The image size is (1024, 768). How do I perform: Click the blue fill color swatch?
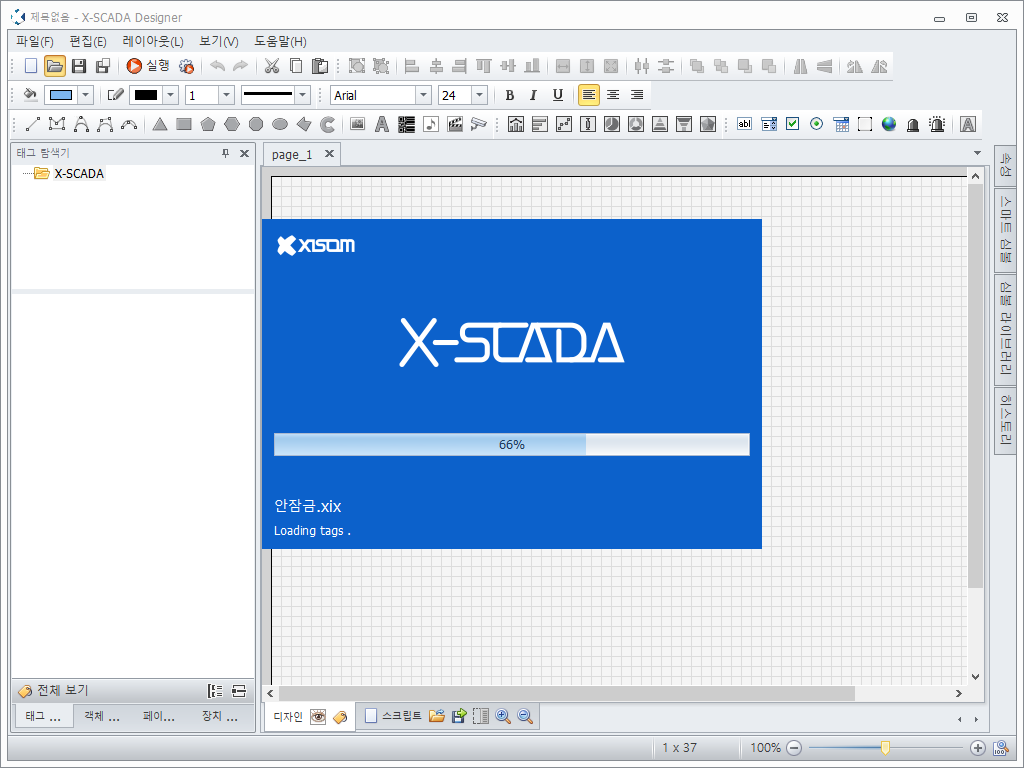(x=61, y=95)
